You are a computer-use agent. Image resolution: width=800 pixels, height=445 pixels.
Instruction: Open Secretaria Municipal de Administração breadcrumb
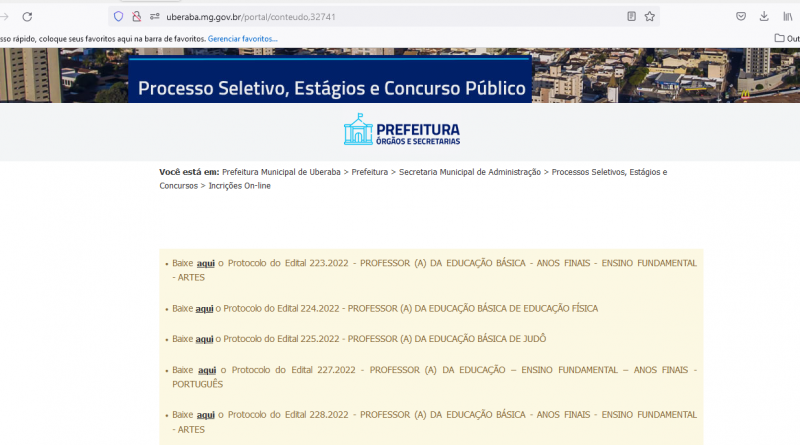469,172
